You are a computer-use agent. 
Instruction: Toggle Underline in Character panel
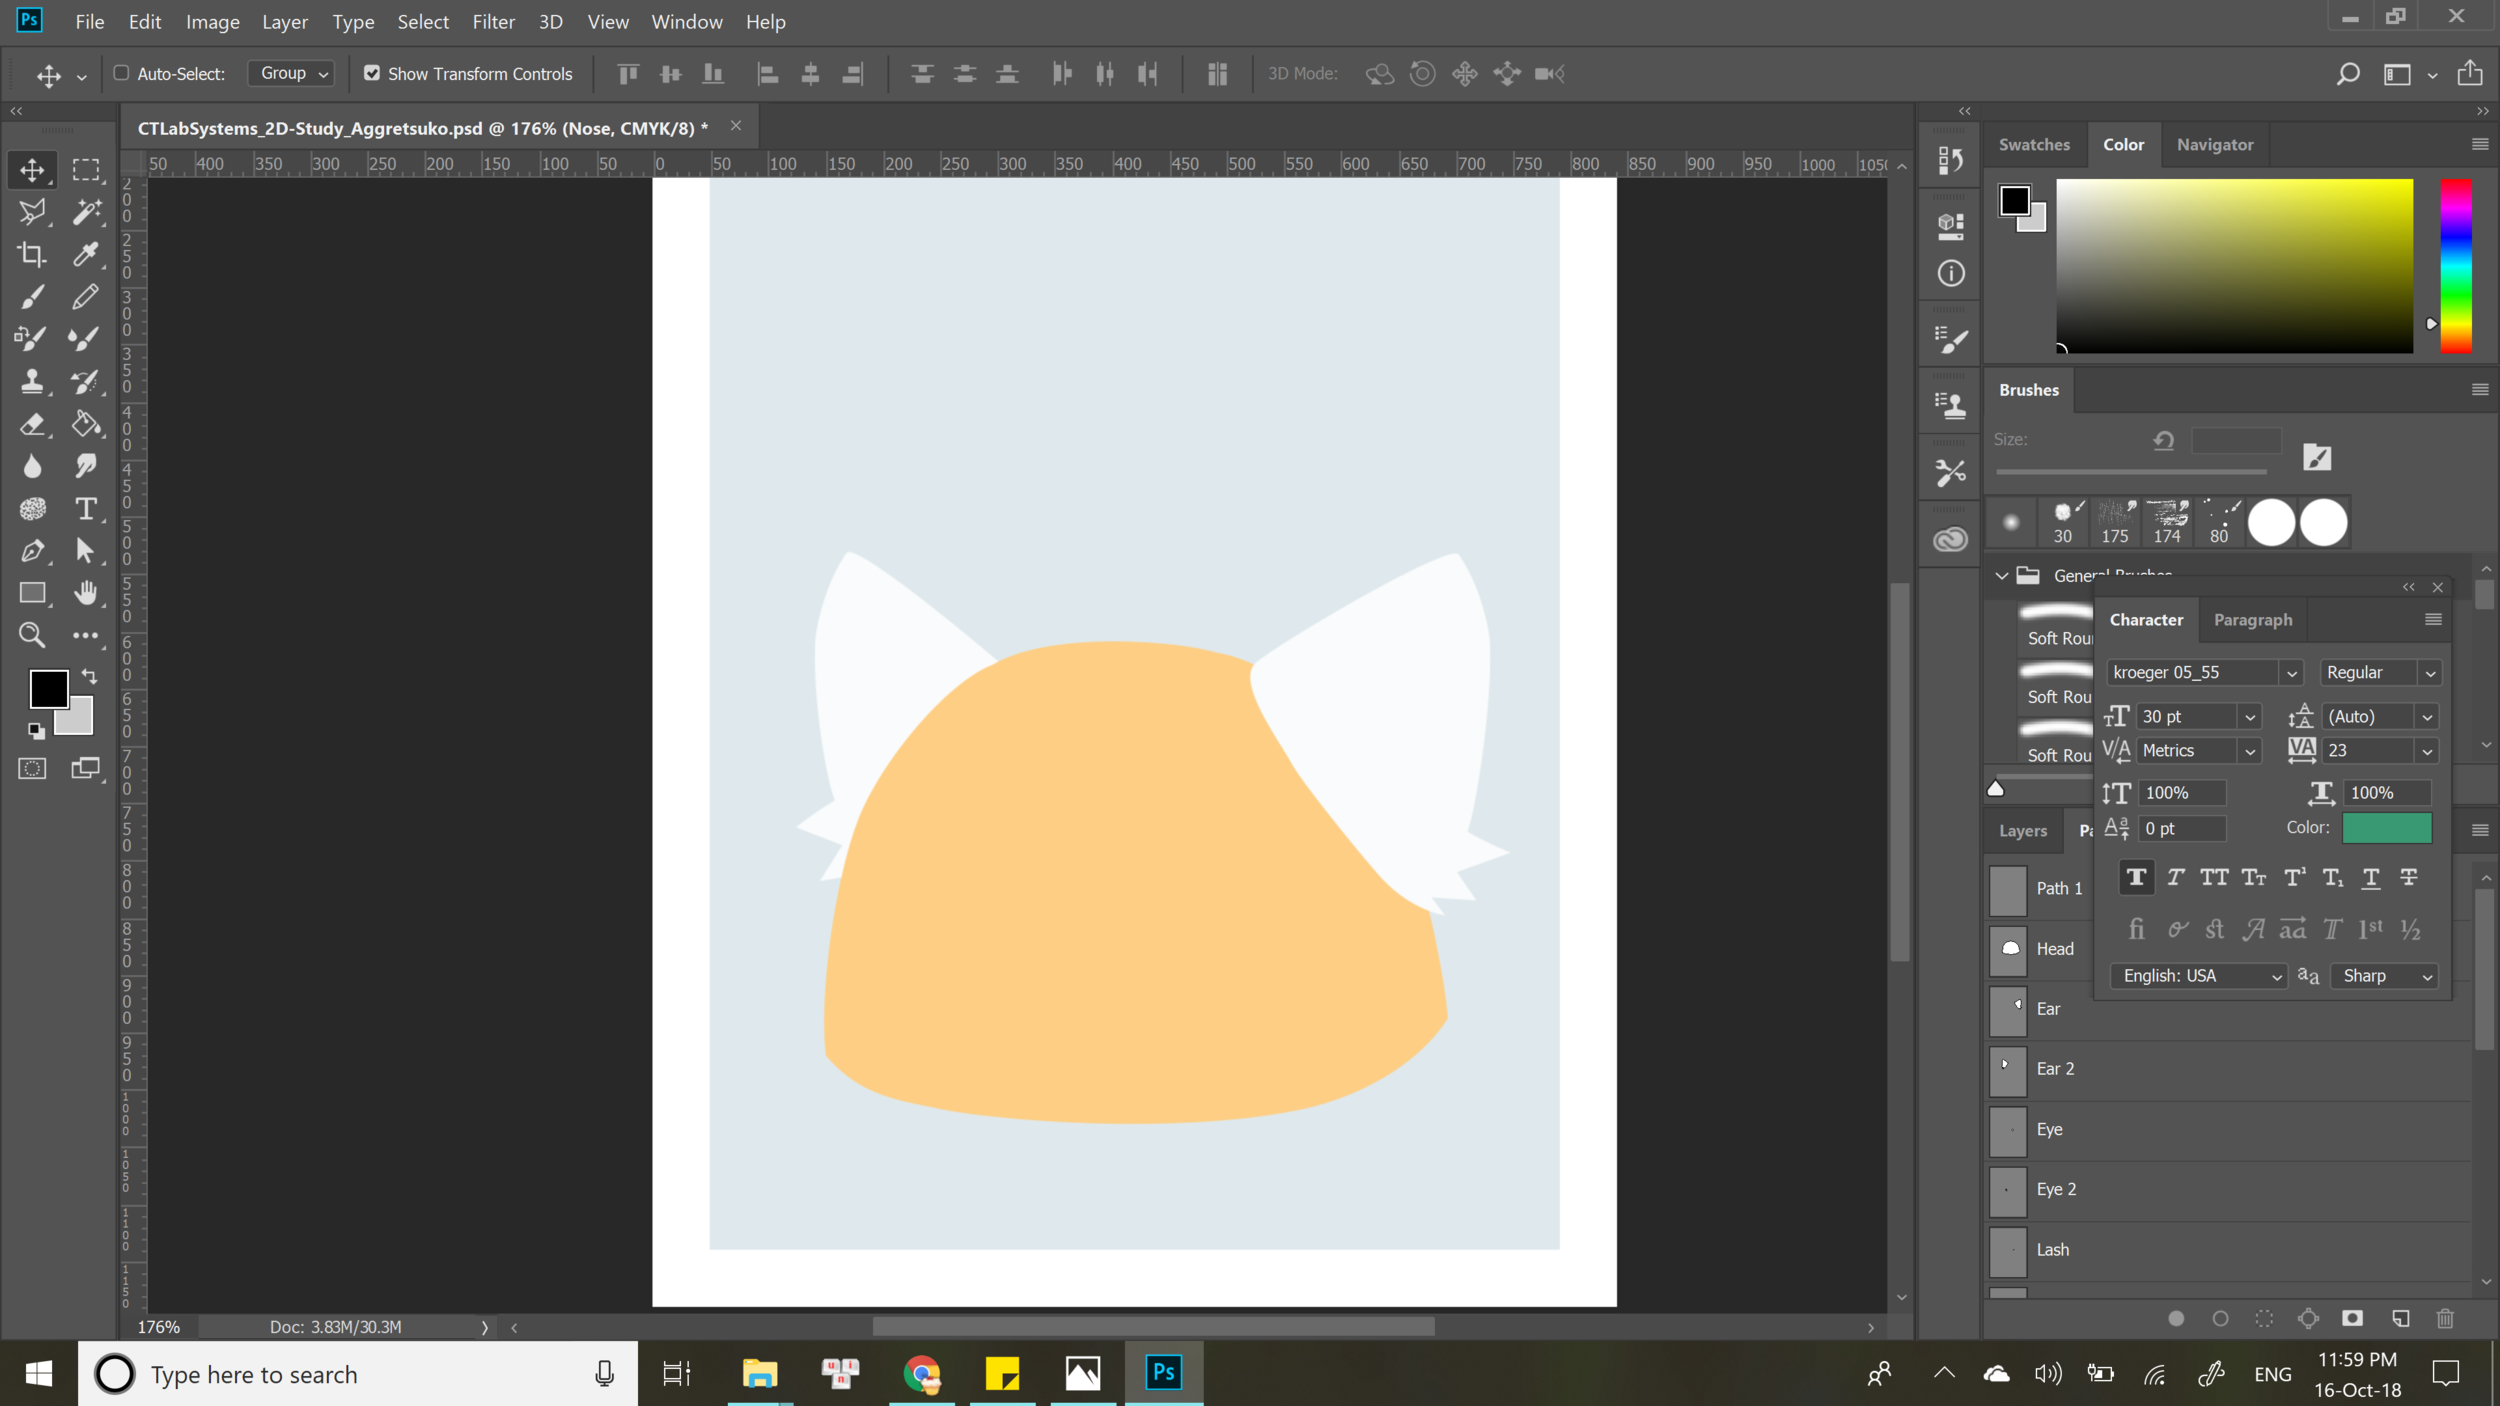(2370, 877)
